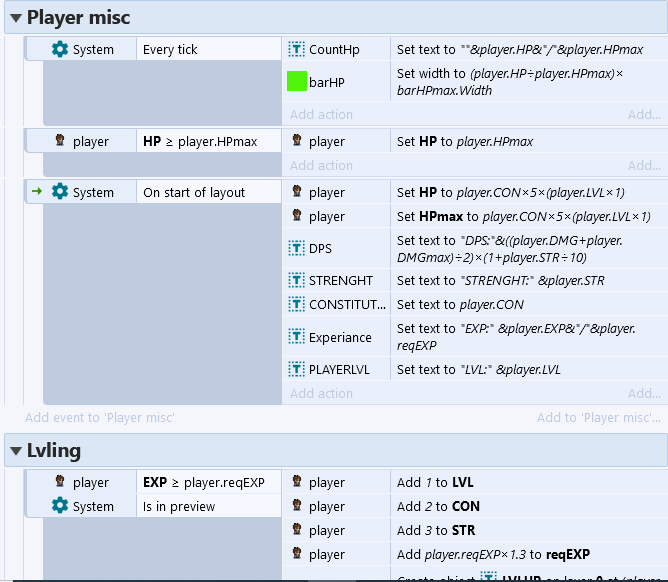The width and height of the screenshot is (668, 582).
Task: Click the CountHp text object icon
Action: 297,49
